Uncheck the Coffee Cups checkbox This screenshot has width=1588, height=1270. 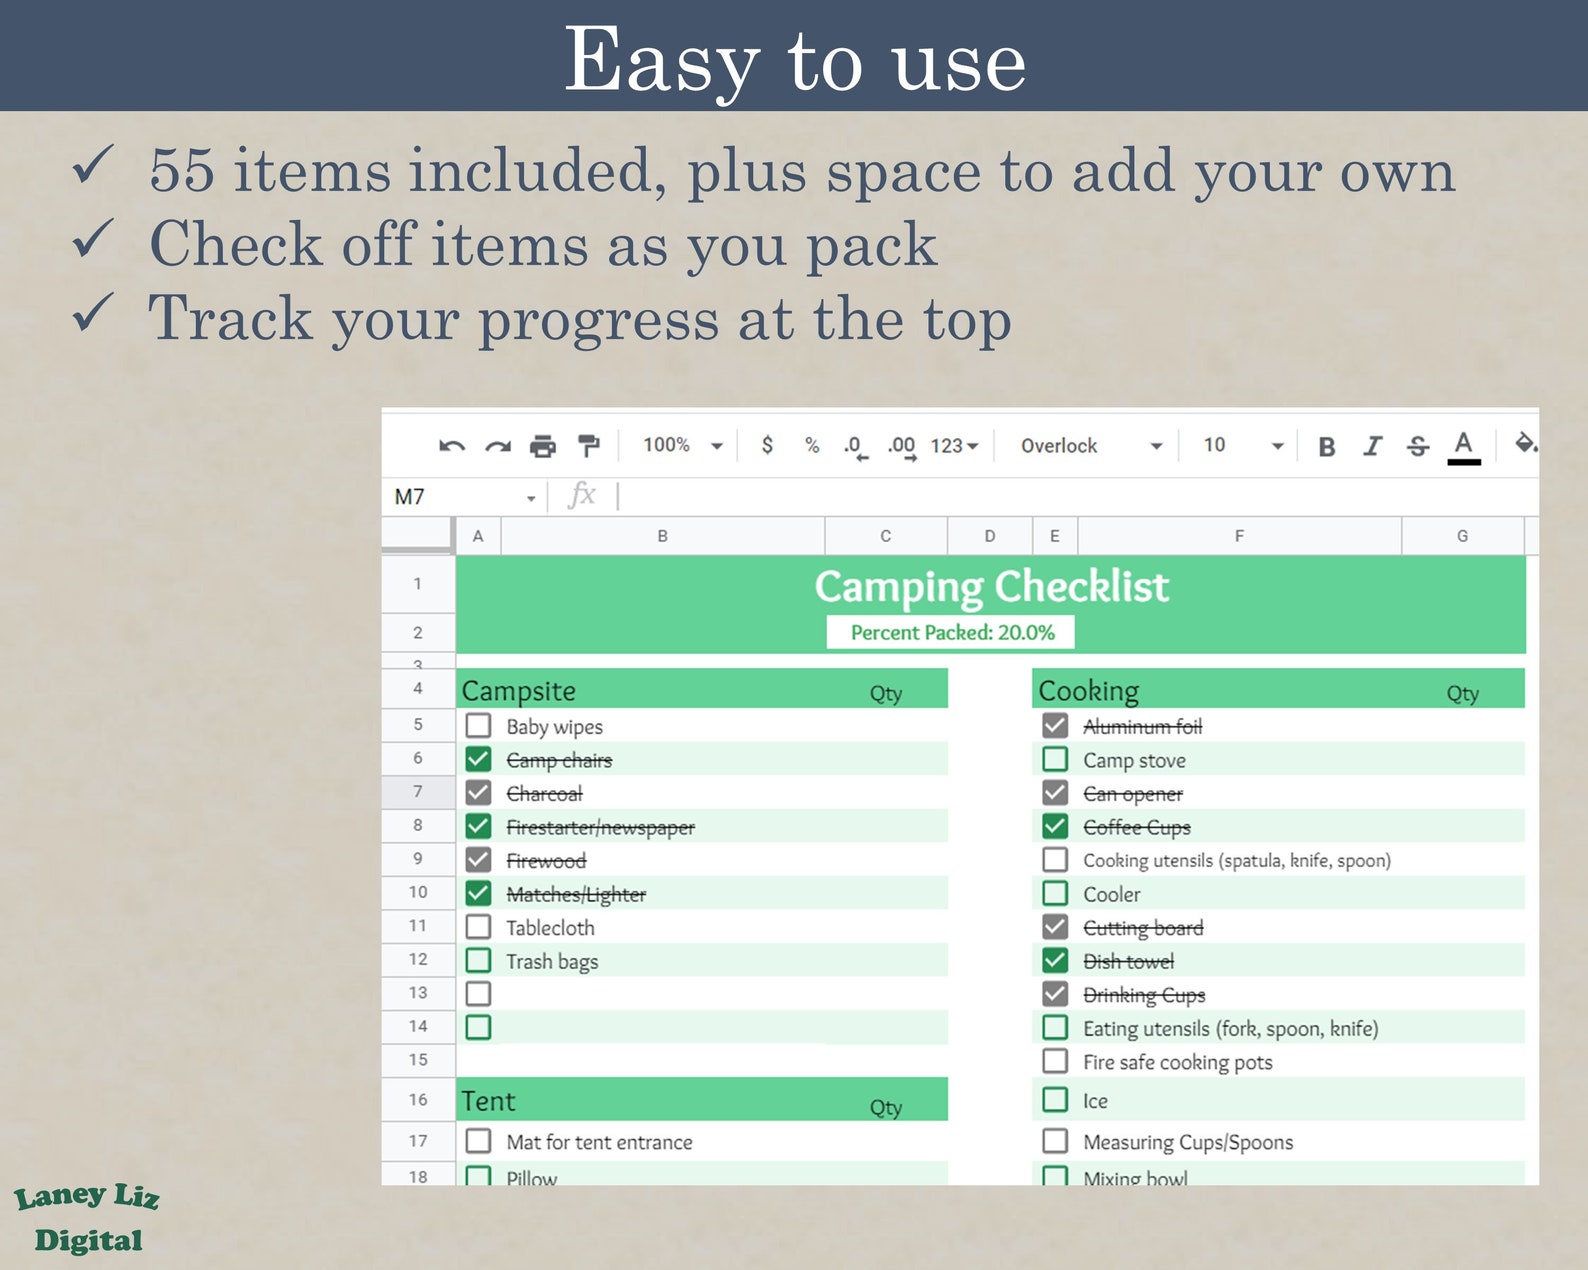click(x=1055, y=826)
